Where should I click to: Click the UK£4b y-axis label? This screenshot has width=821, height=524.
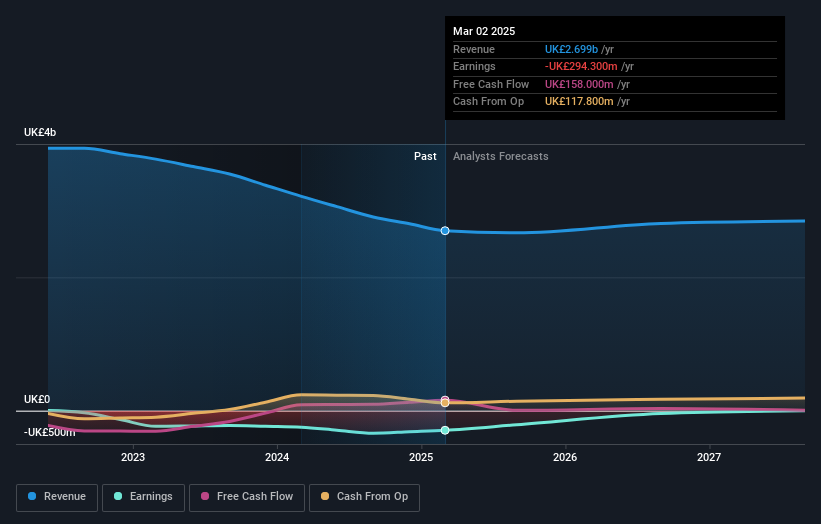[x=40, y=132]
